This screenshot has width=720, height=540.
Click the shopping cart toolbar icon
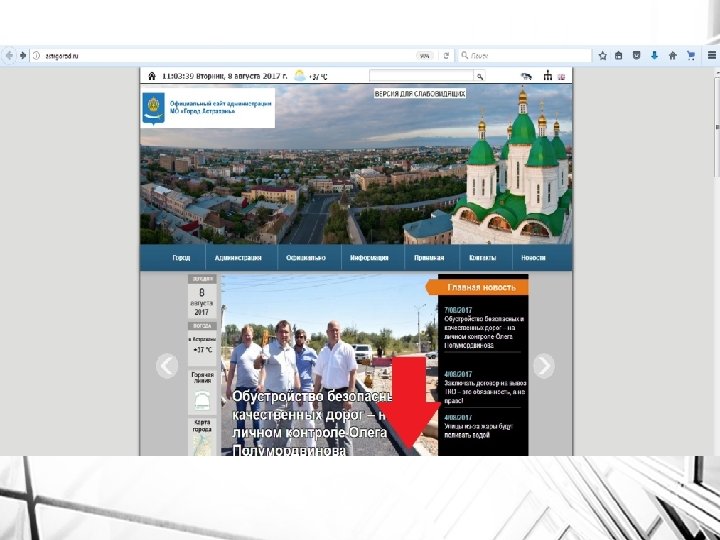pos(691,56)
